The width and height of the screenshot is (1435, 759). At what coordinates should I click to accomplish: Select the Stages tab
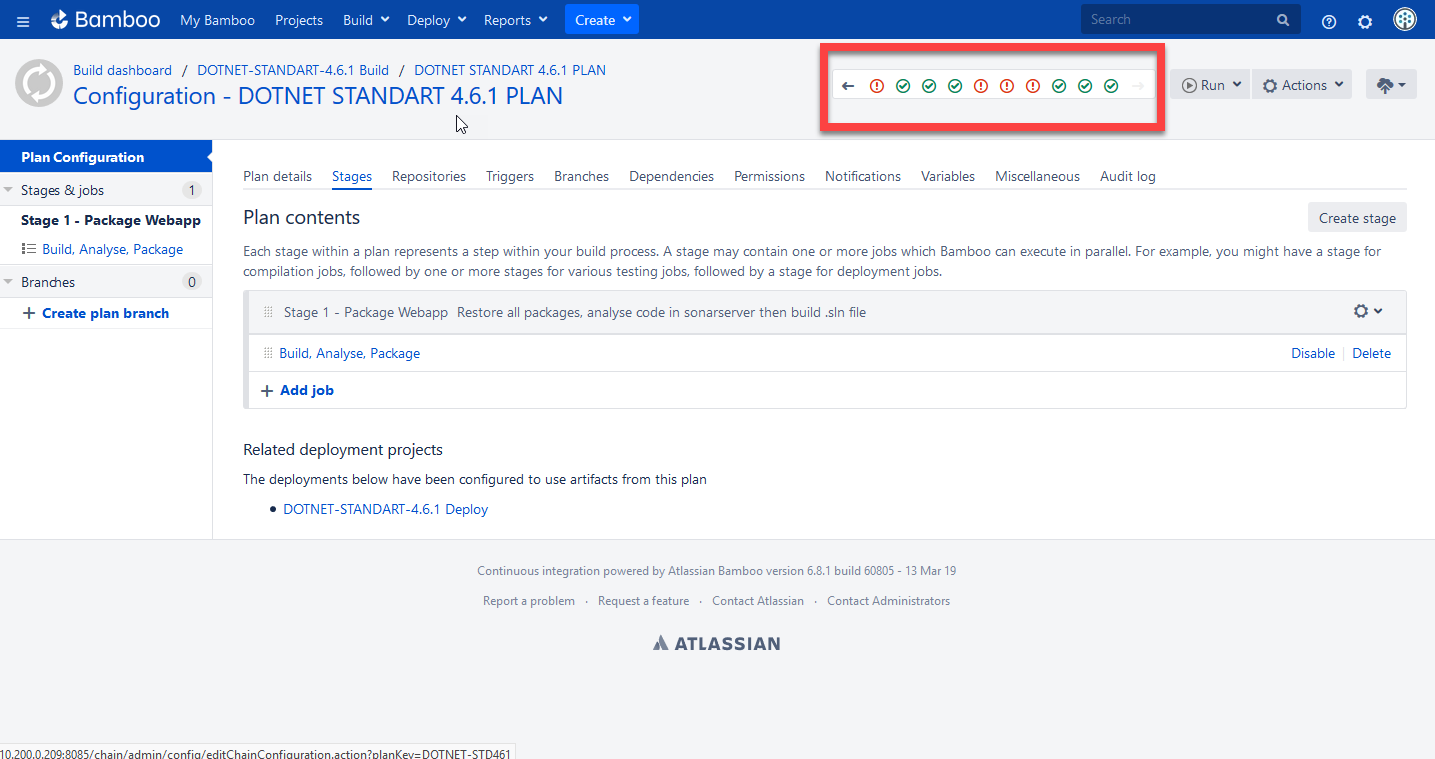(x=352, y=177)
